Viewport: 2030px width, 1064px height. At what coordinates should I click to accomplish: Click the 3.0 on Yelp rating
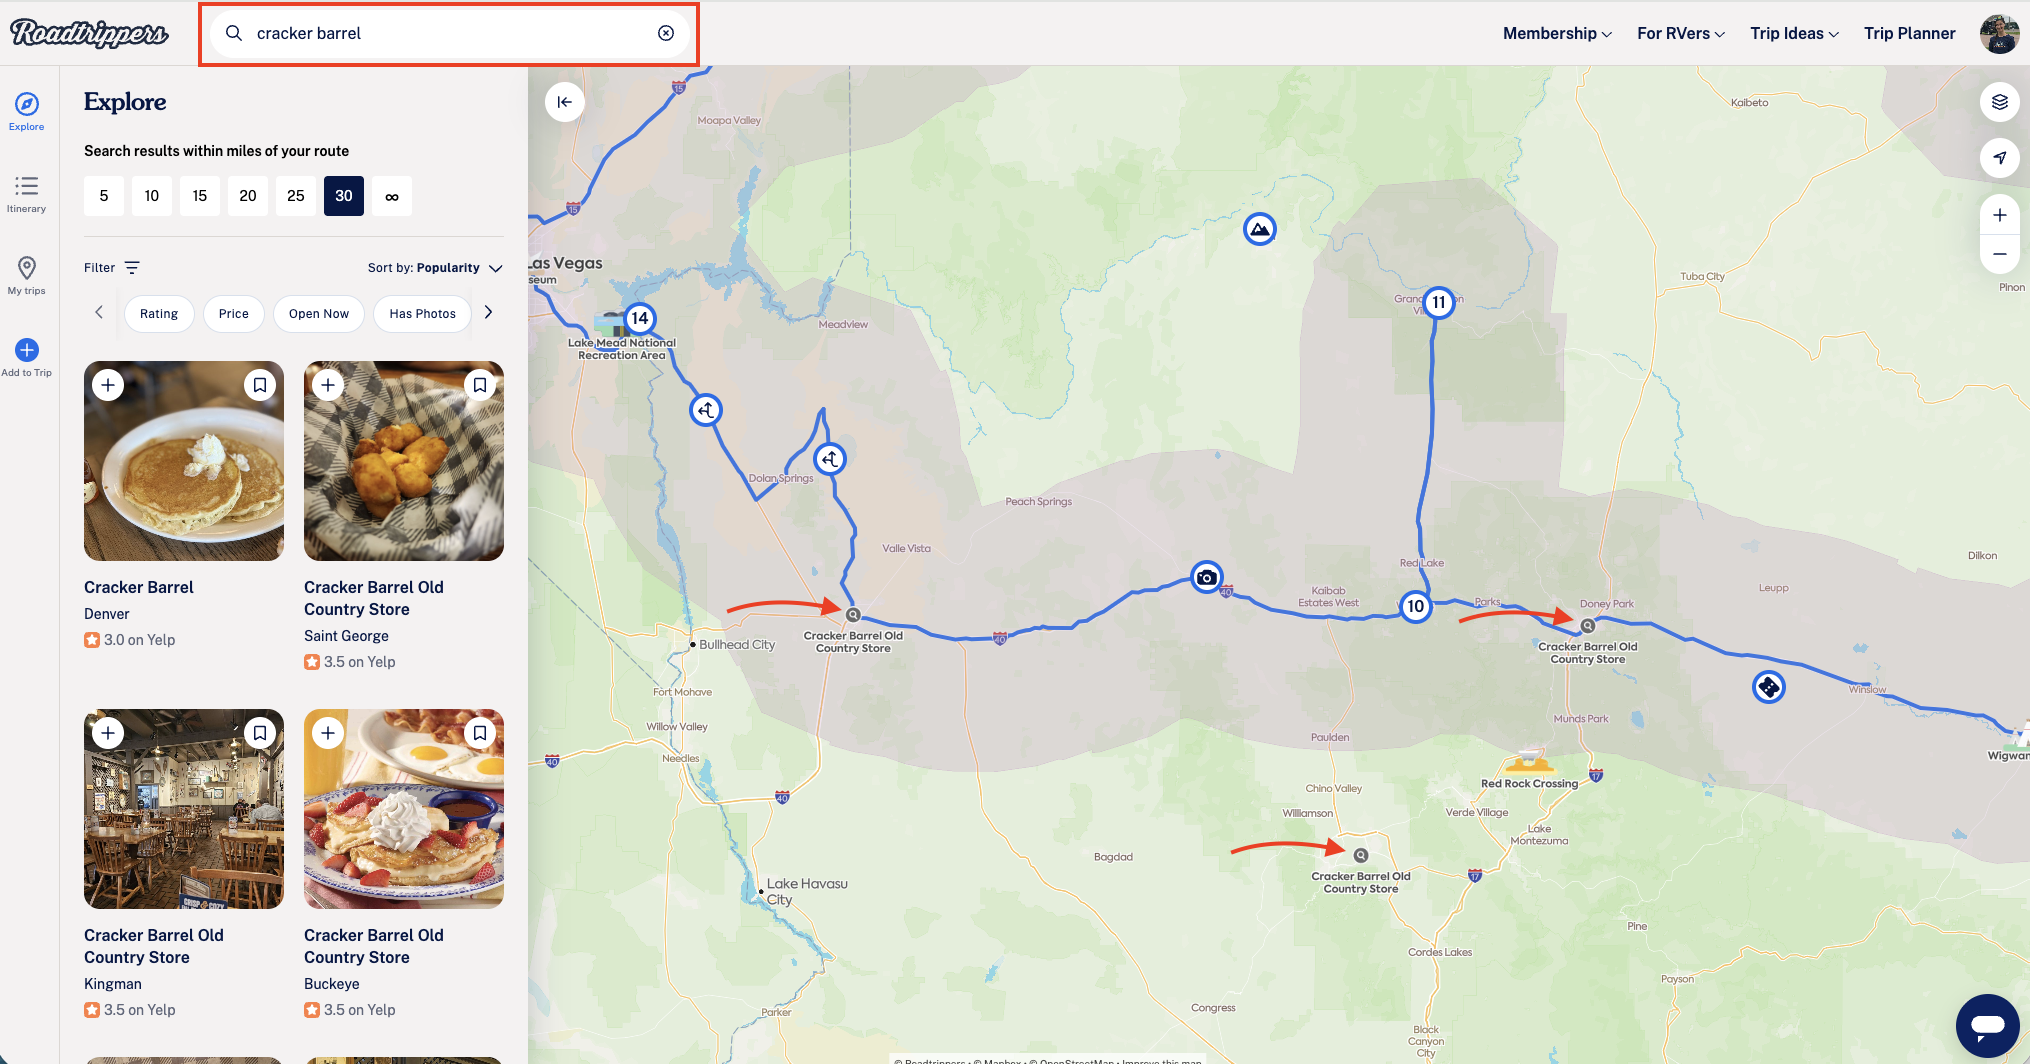coord(130,640)
